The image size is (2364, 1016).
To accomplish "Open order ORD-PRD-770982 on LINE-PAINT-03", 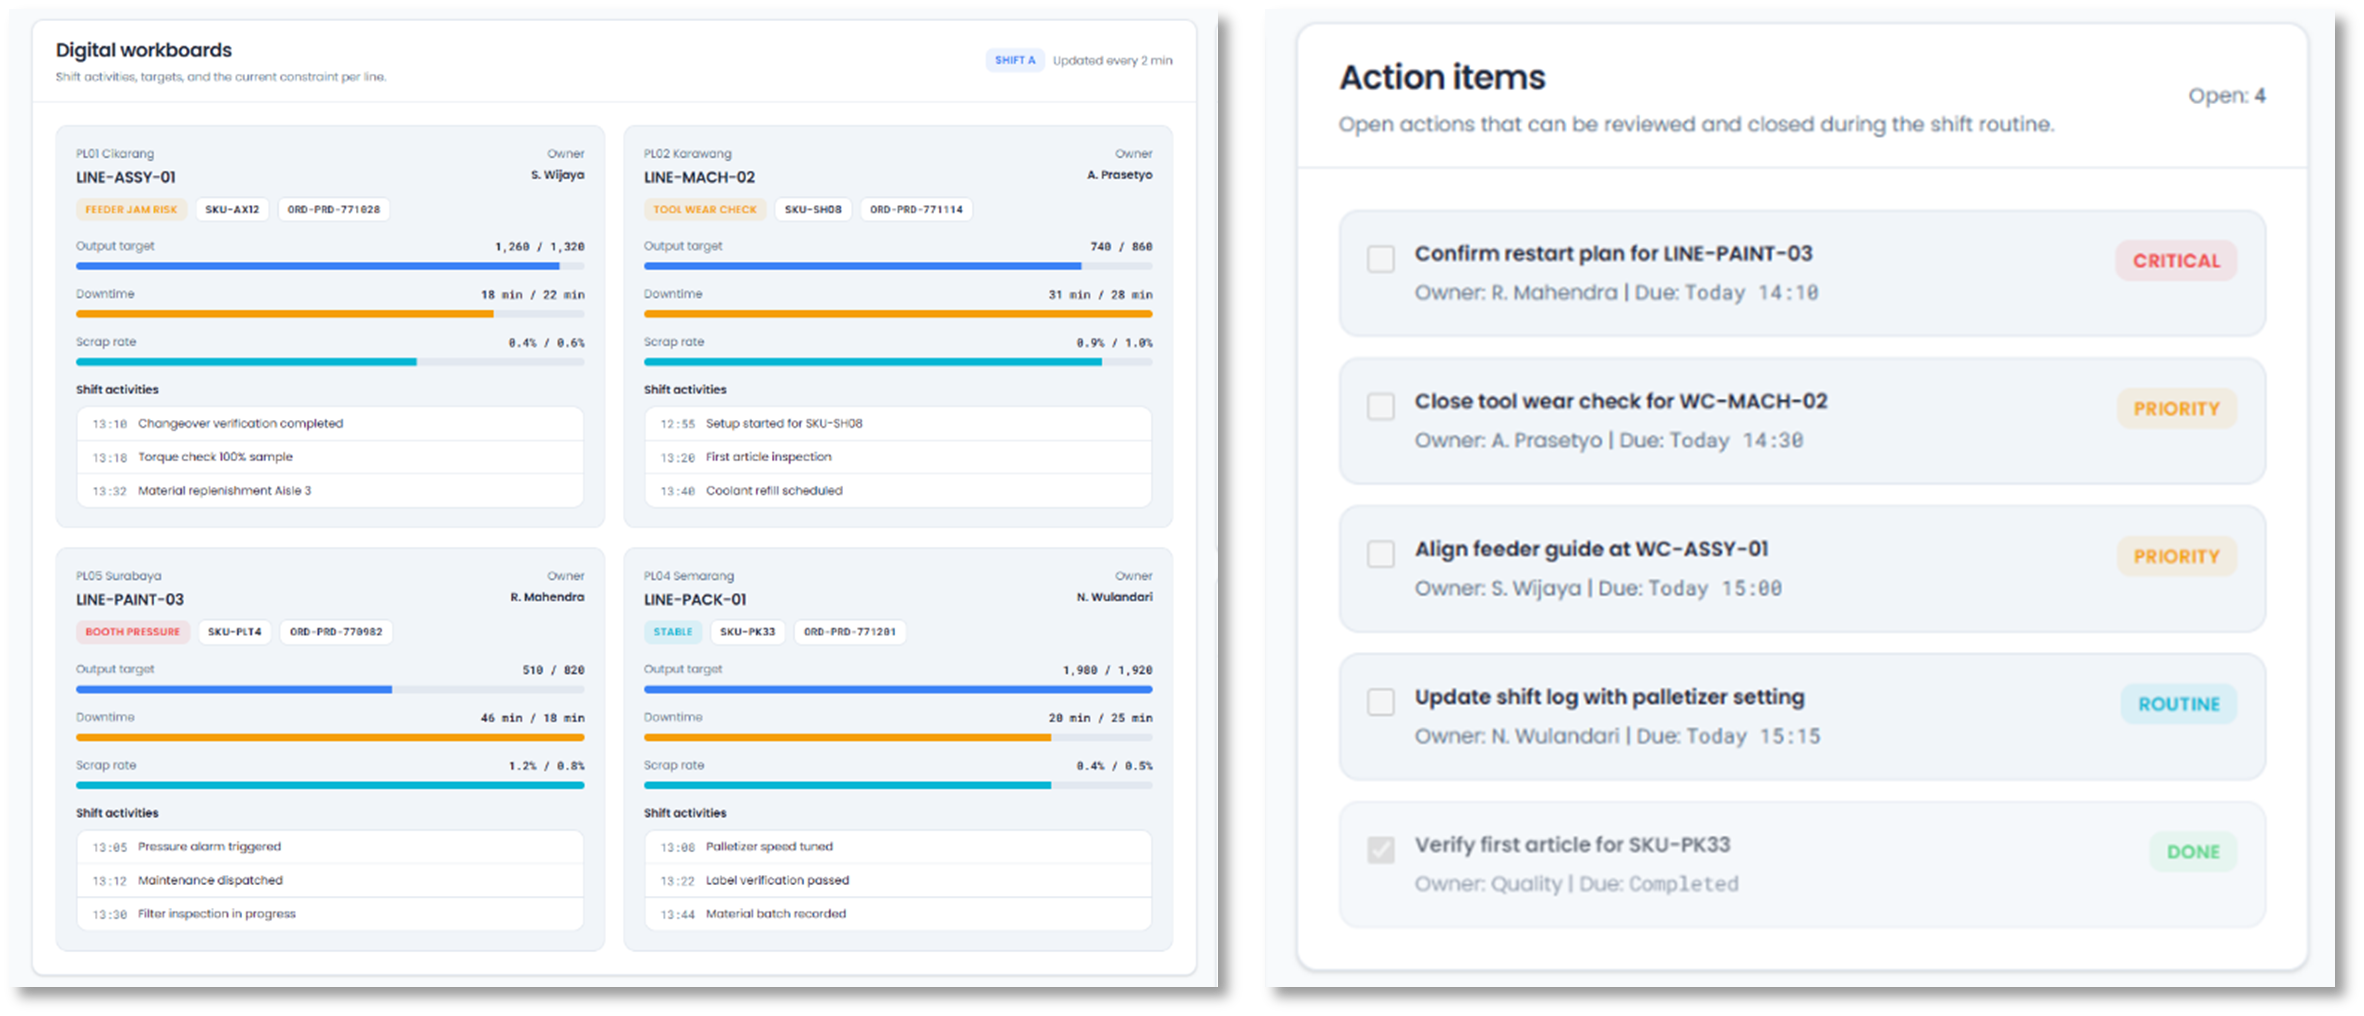I will coord(336,632).
